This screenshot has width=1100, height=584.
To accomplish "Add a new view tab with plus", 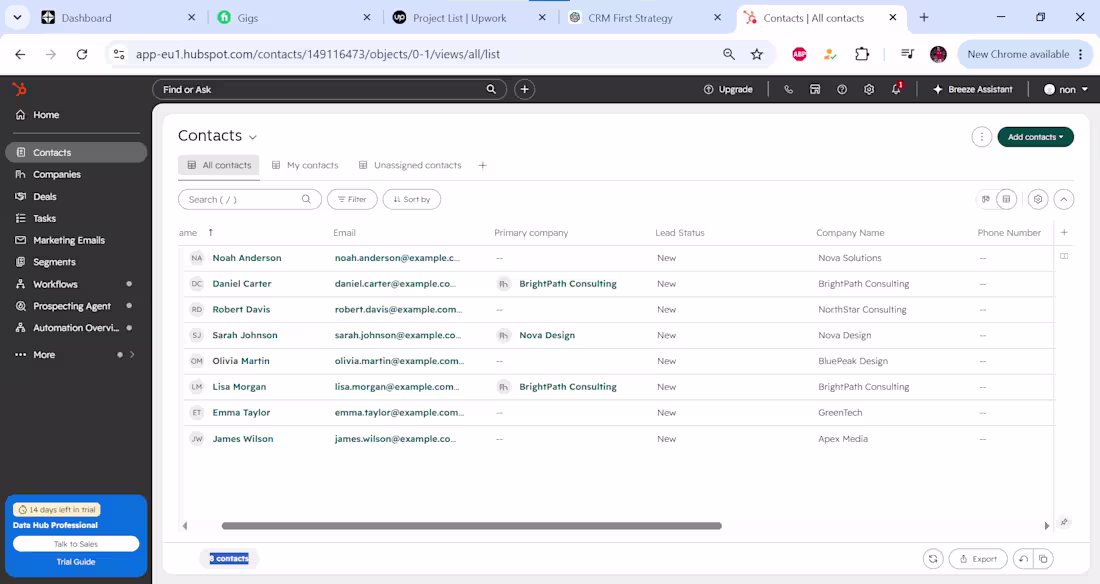I will tap(483, 166).
